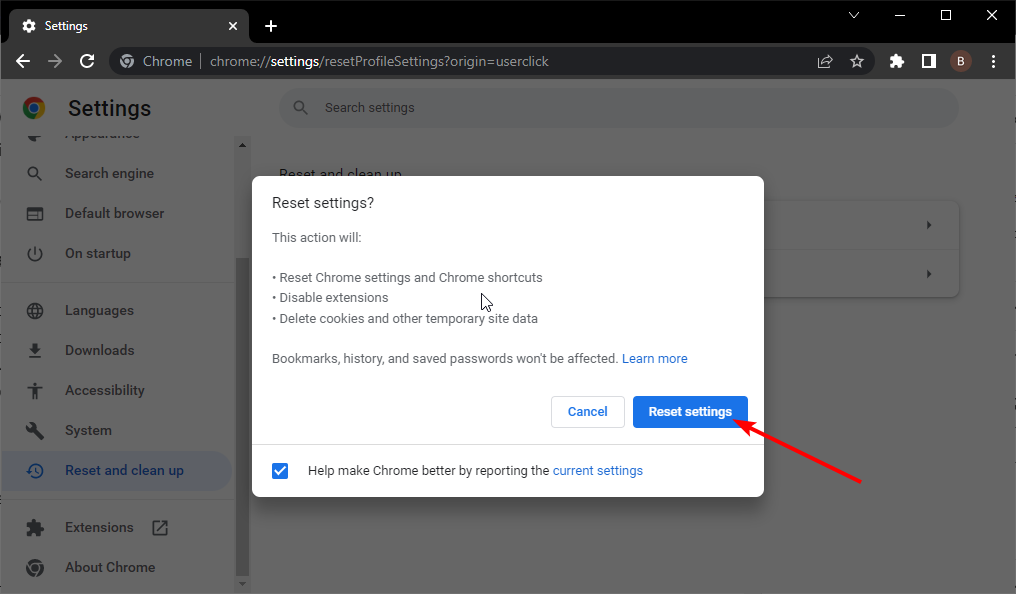1016x594 pixels.
Task: Click the Chrome logo beside Settings heading
Action: (x=34, y=108)
